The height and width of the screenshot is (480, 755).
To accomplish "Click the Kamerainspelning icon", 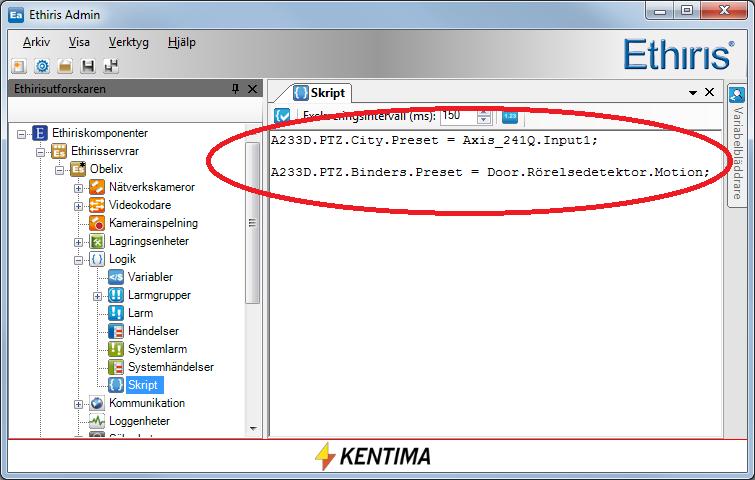I will pos(97,223).
